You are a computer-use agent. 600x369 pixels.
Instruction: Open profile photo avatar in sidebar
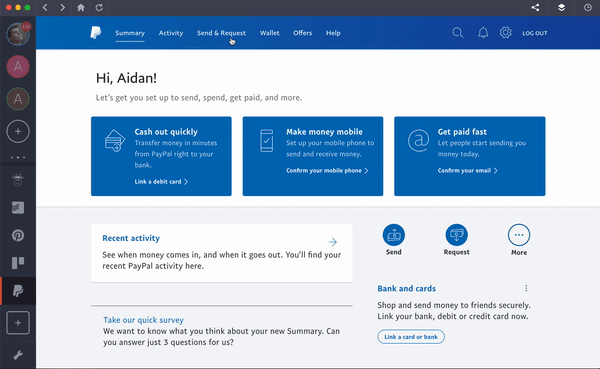click(18, 34)
